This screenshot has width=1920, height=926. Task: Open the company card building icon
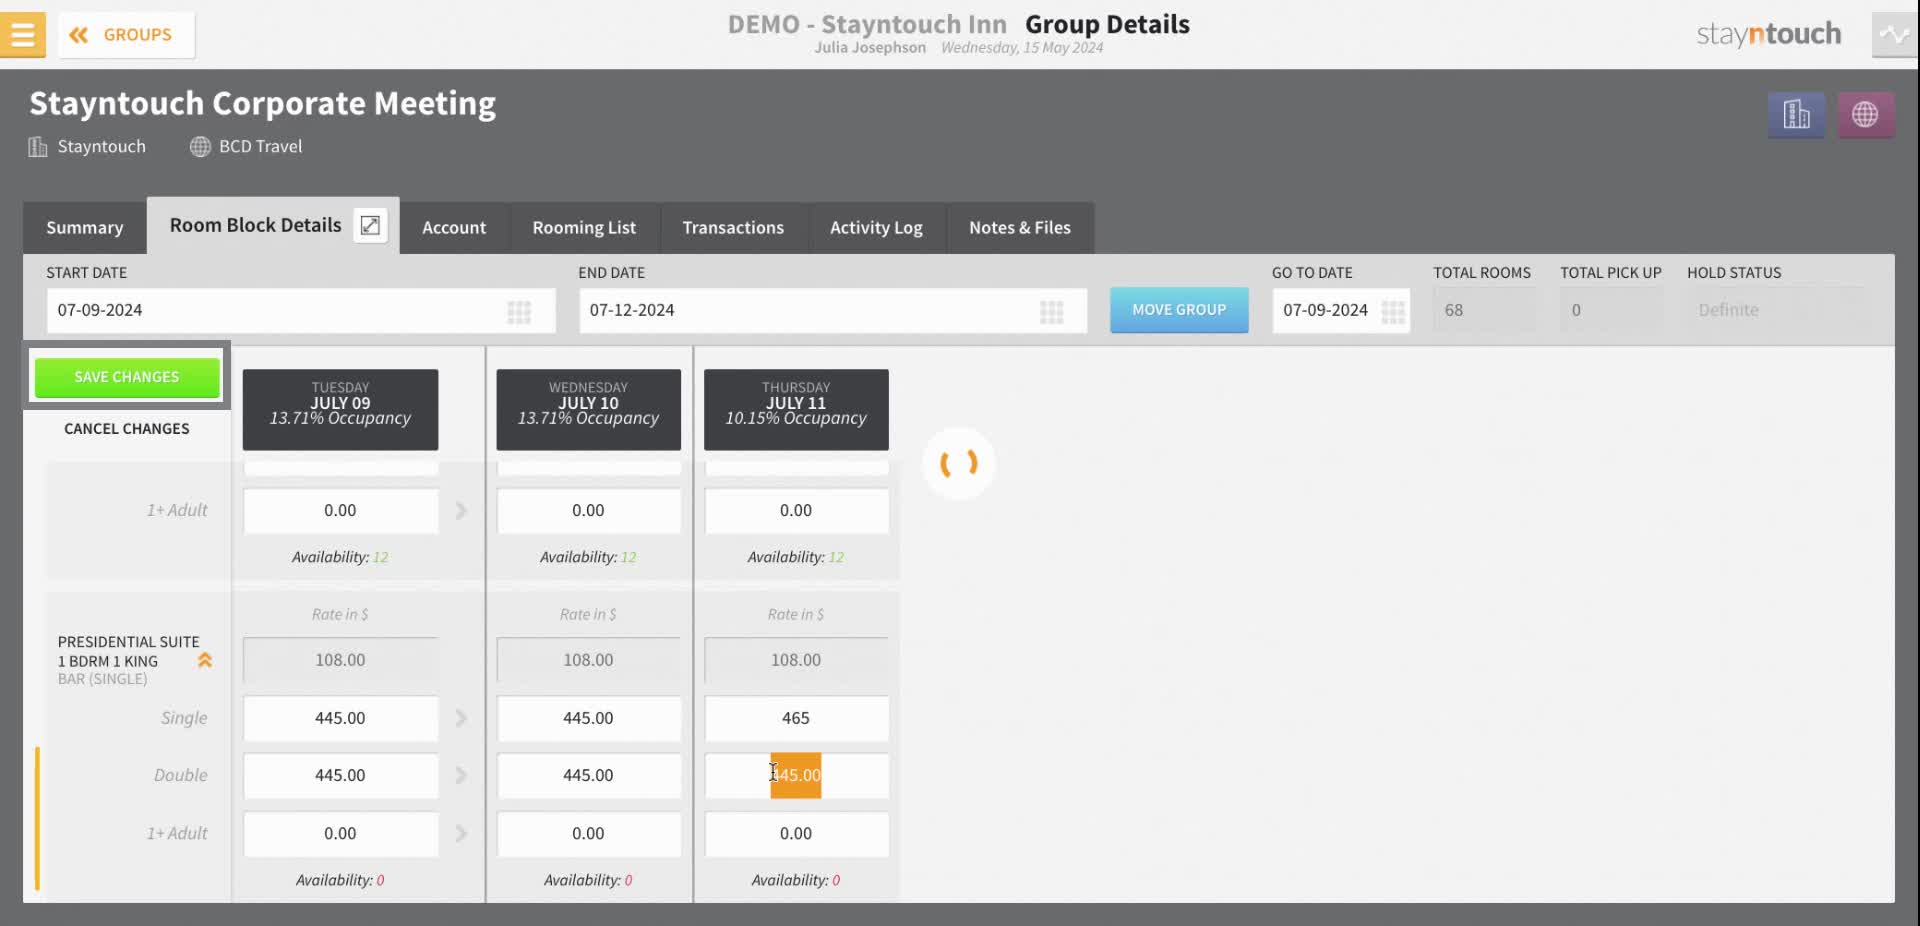1796,115
